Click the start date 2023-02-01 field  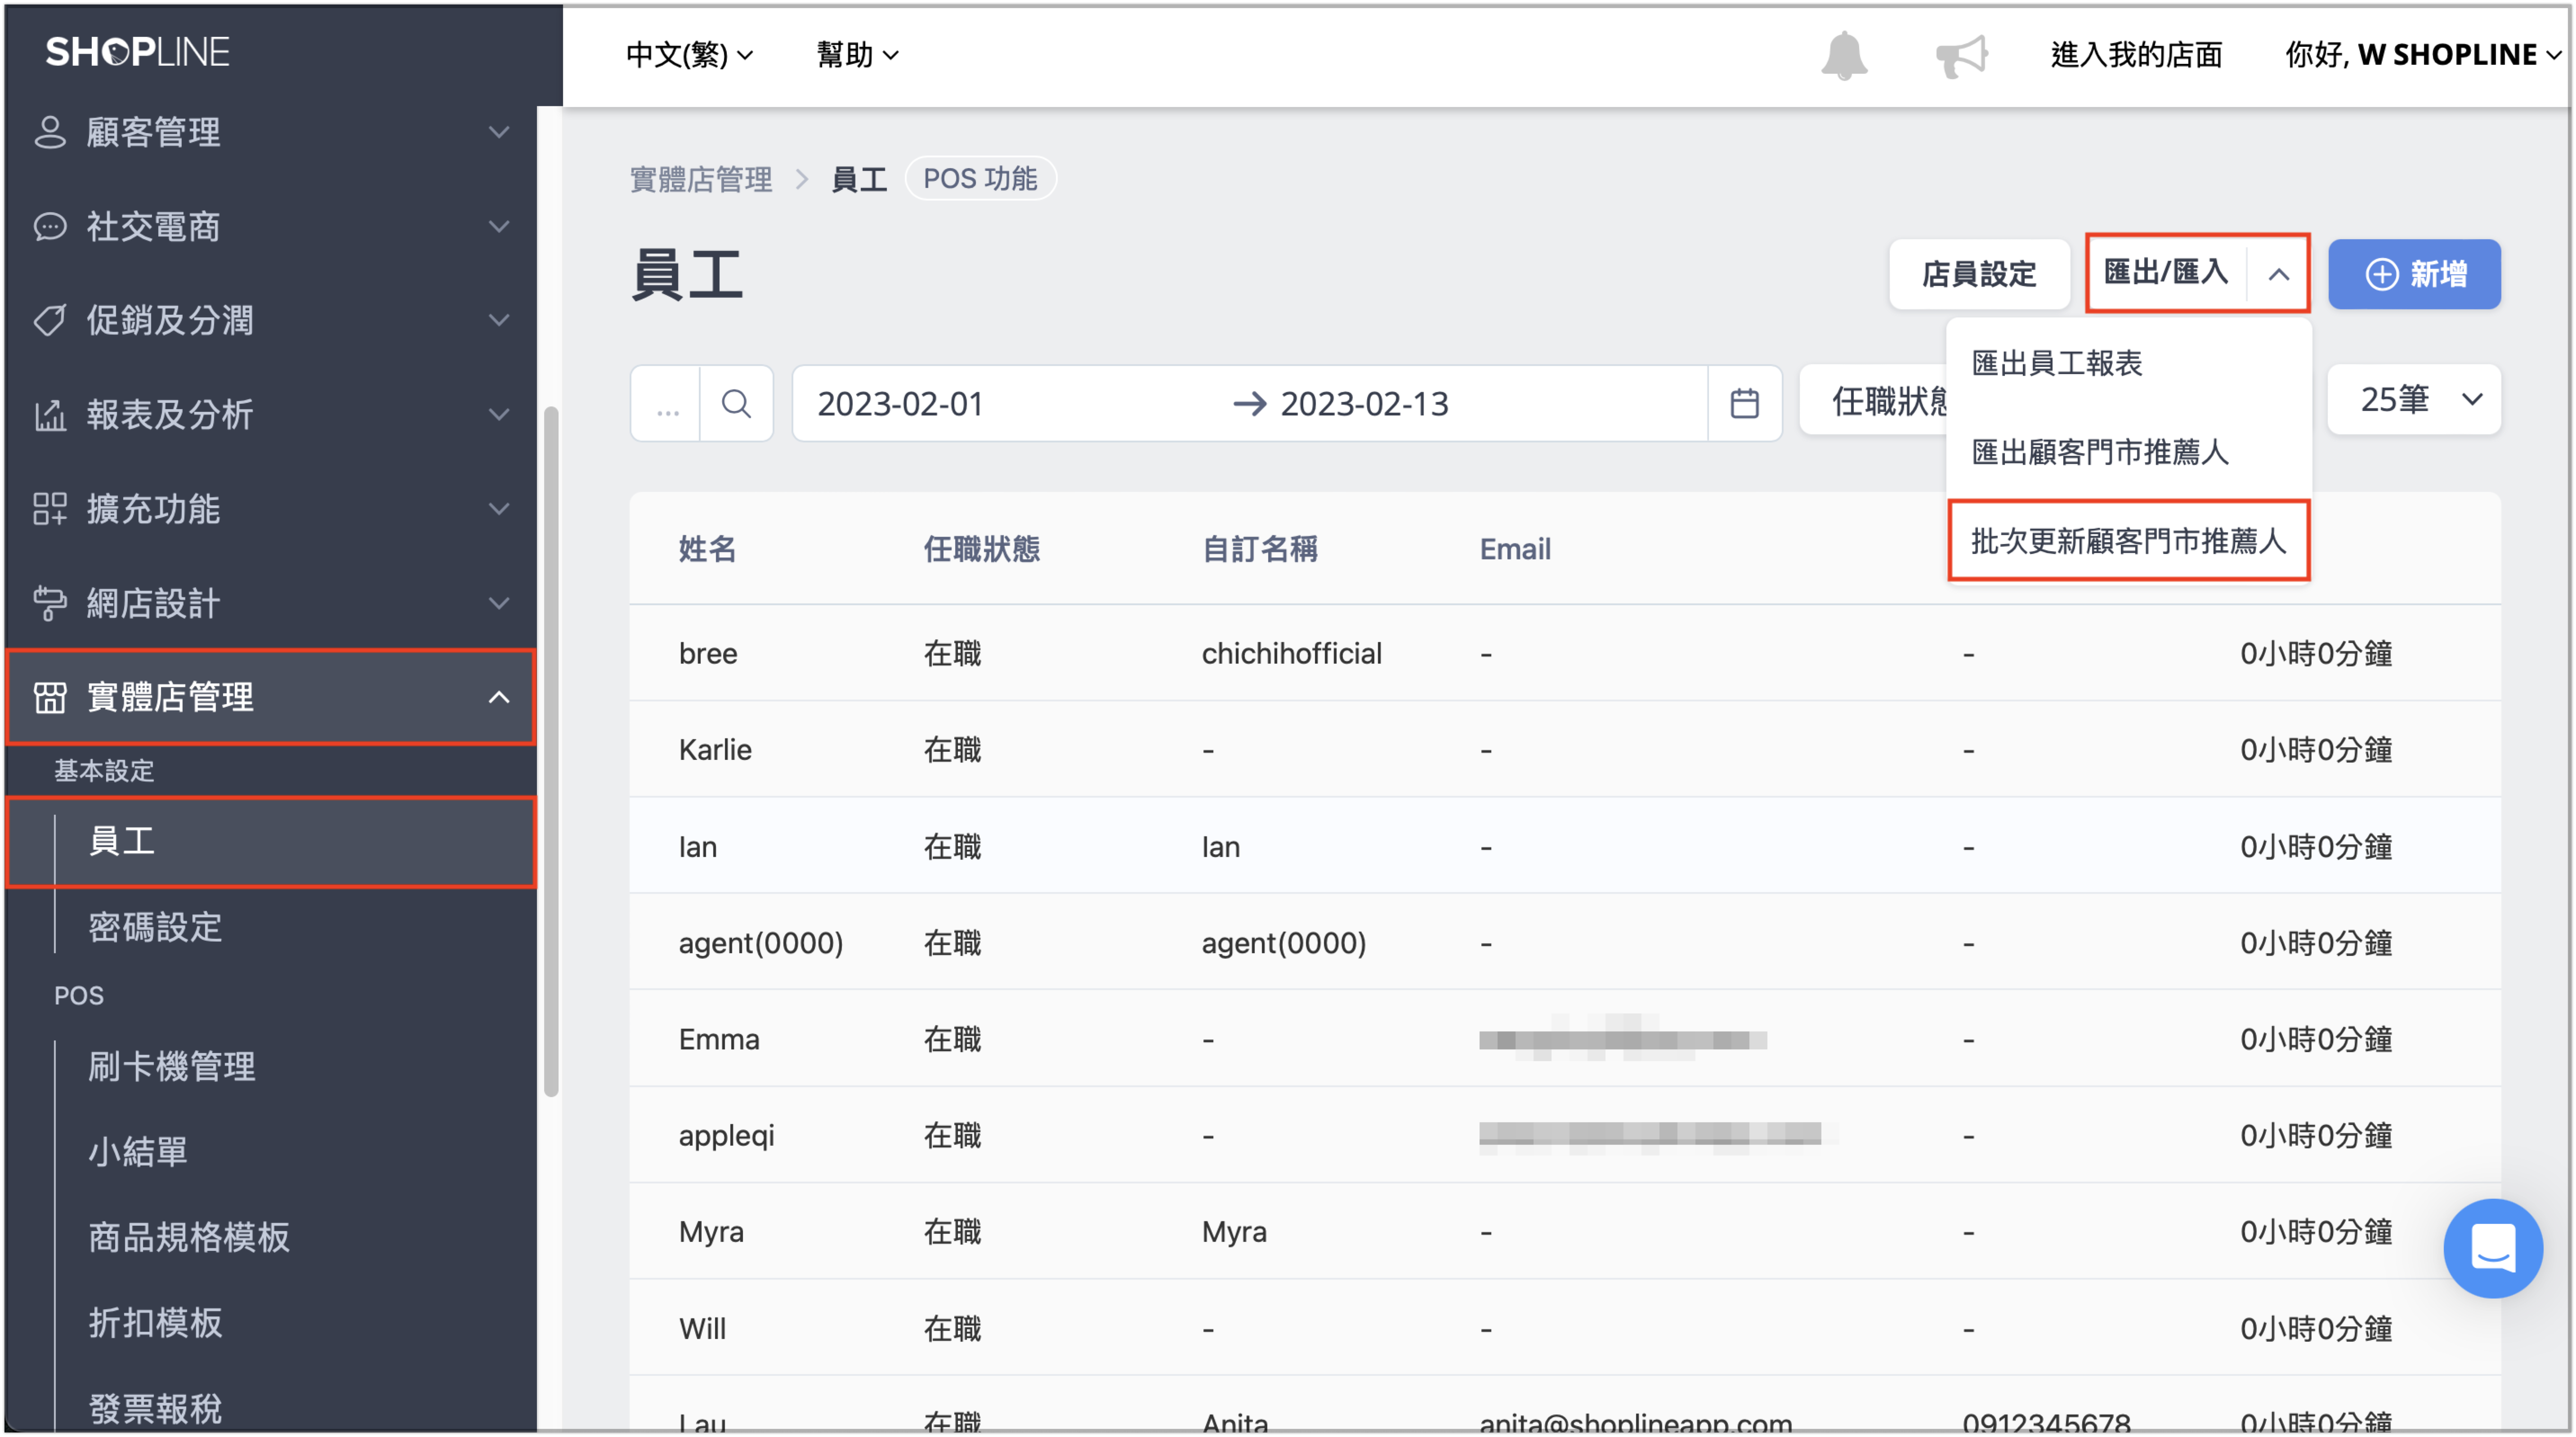(900, 404)
